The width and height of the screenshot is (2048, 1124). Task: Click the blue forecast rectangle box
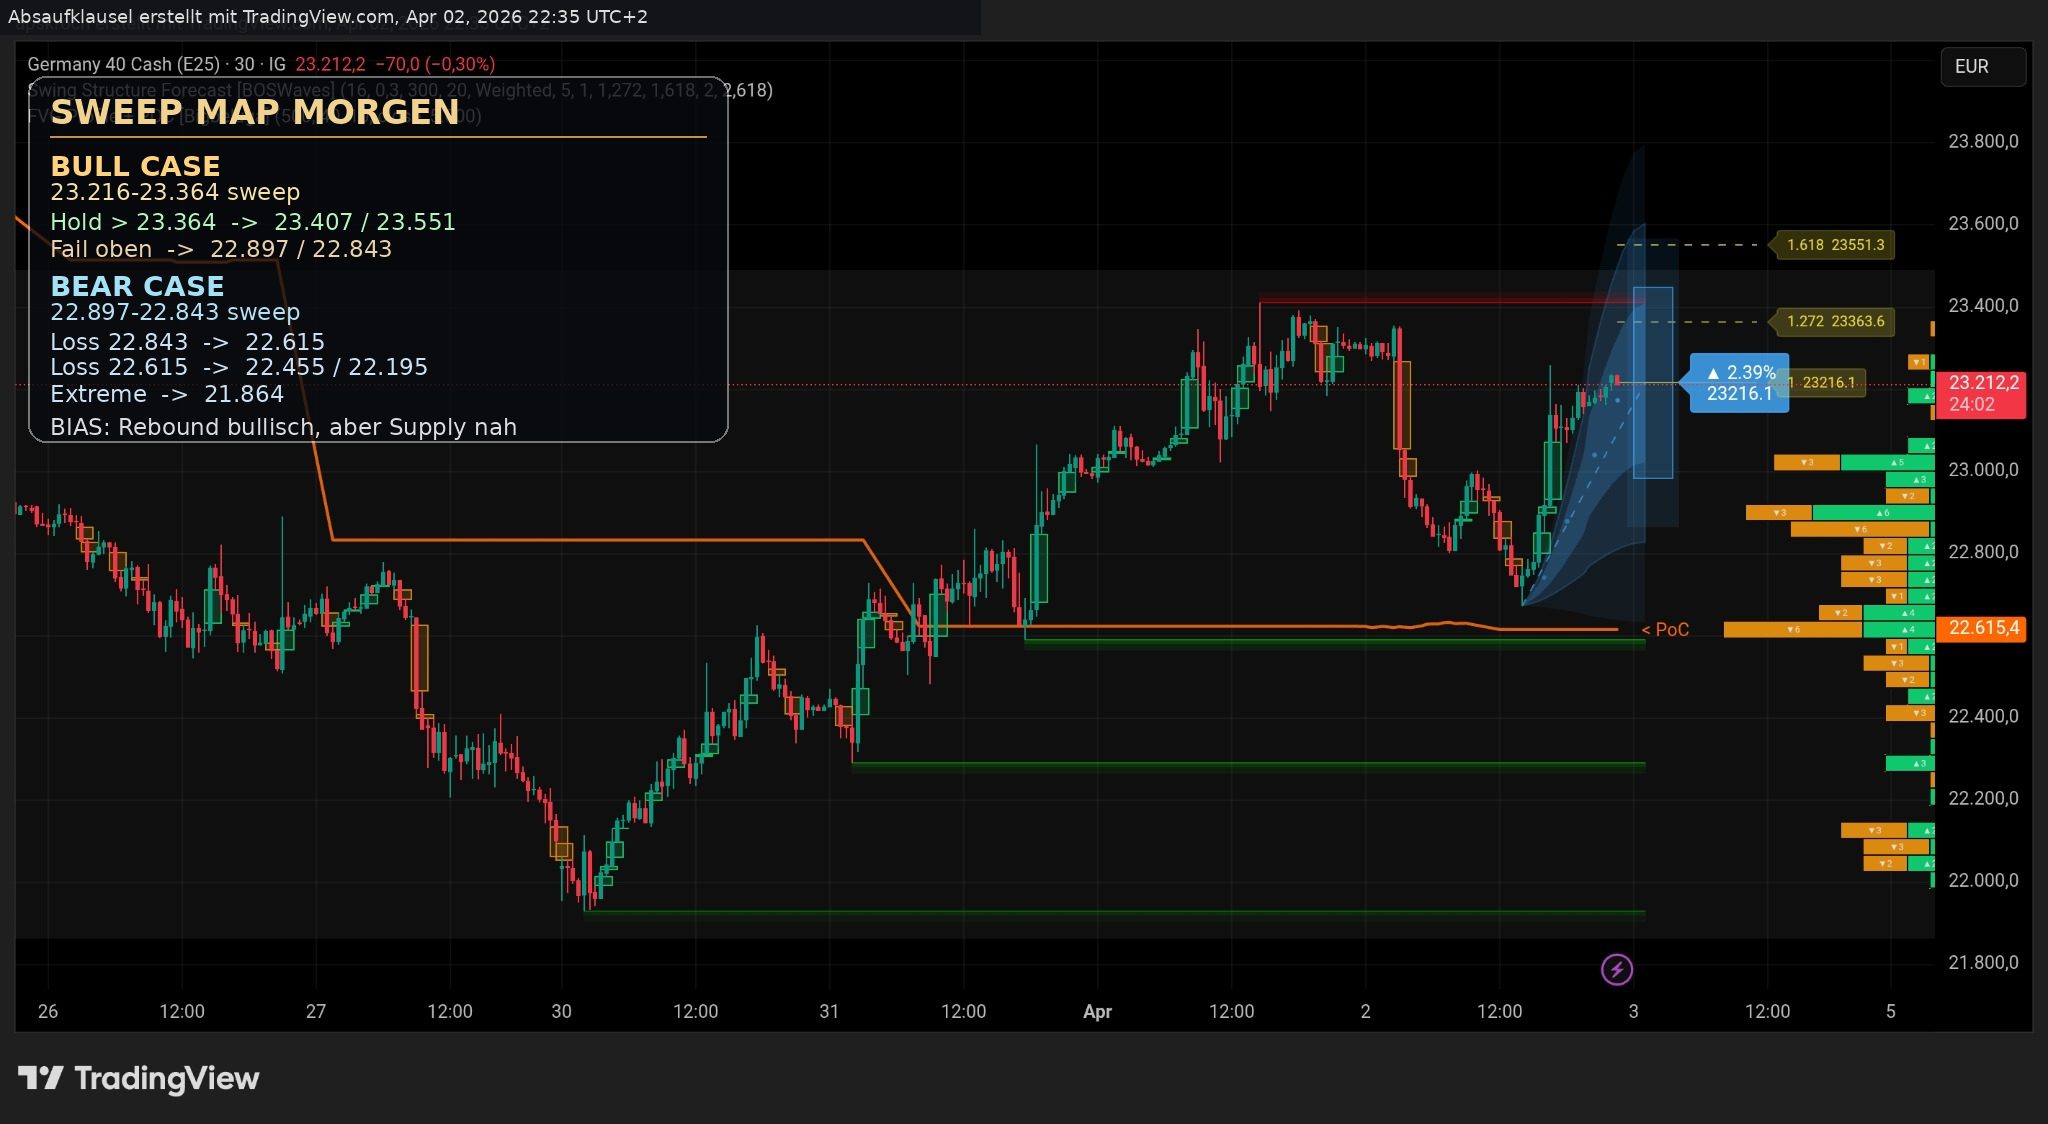coord(1653,430)
